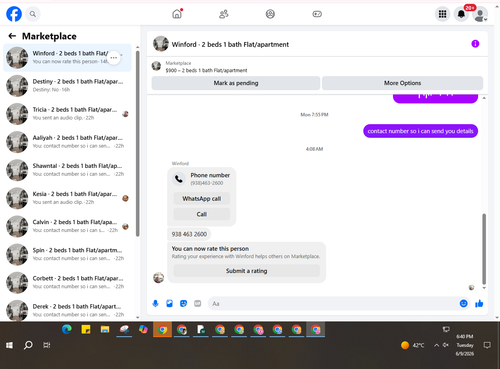Open the Gaming icon in top navigation

pos(317,14)
